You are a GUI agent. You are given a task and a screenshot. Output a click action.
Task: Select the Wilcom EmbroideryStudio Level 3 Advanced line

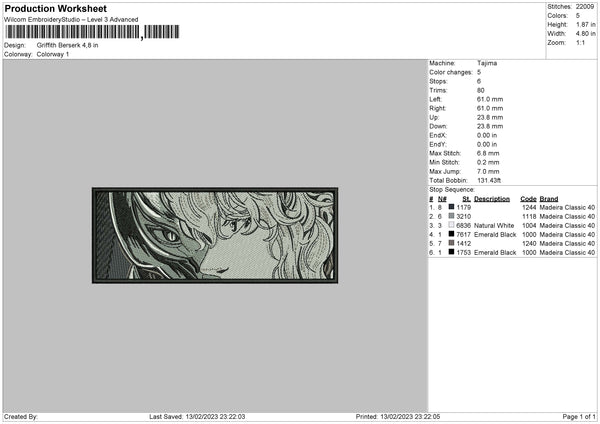(71, 20)
